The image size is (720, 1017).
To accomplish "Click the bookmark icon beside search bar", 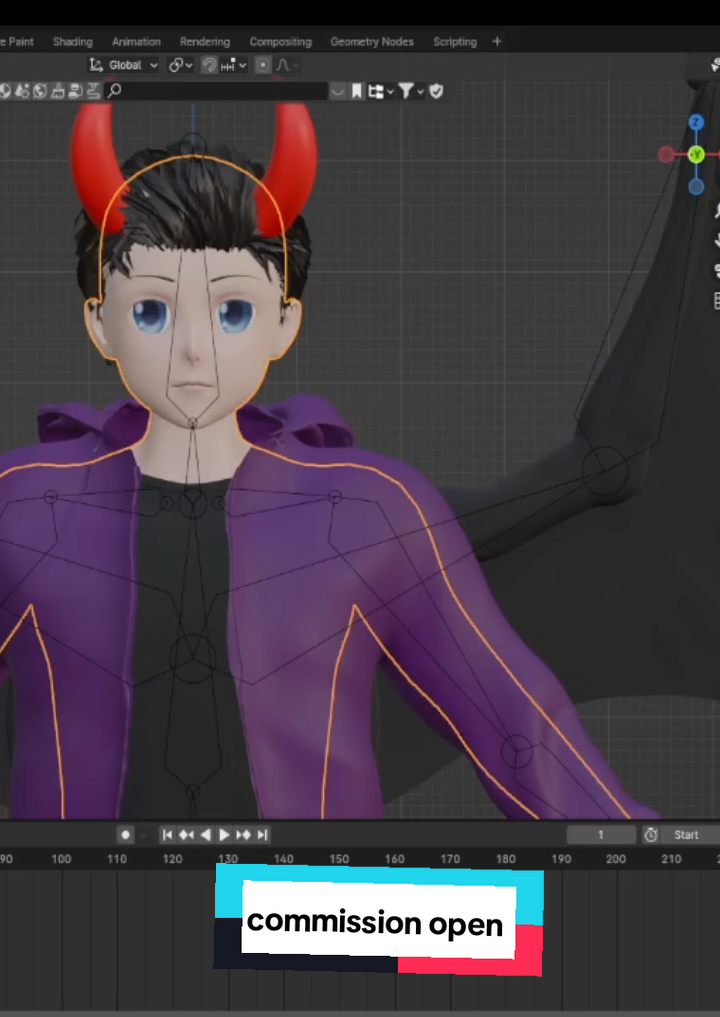I will 356,91.
